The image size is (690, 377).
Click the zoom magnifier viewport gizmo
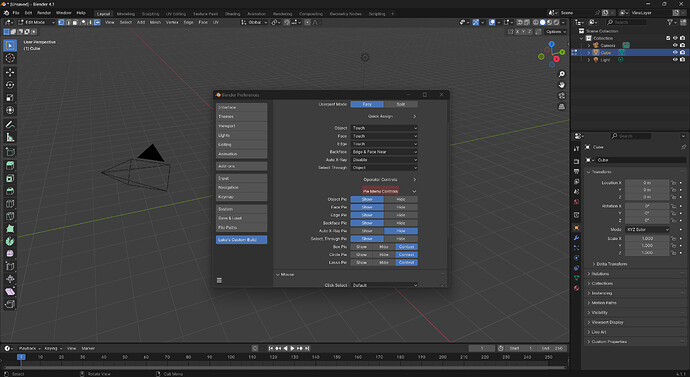coord(562,74)
